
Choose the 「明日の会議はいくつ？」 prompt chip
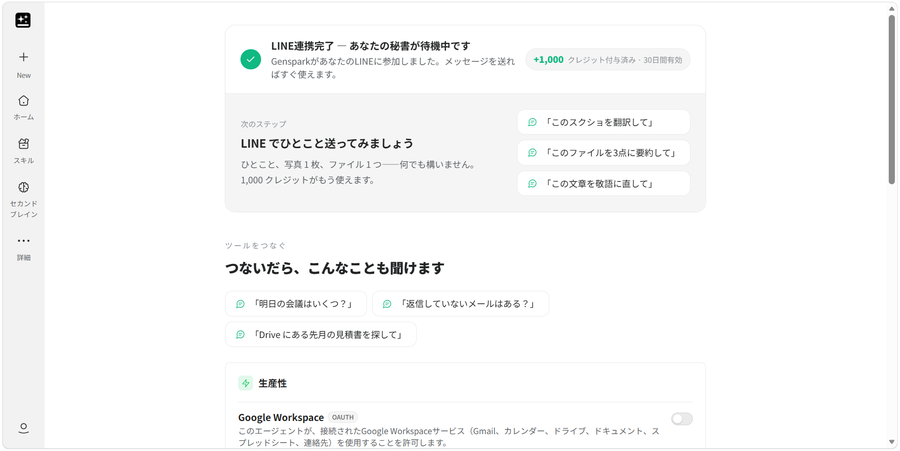coord(296,304)
